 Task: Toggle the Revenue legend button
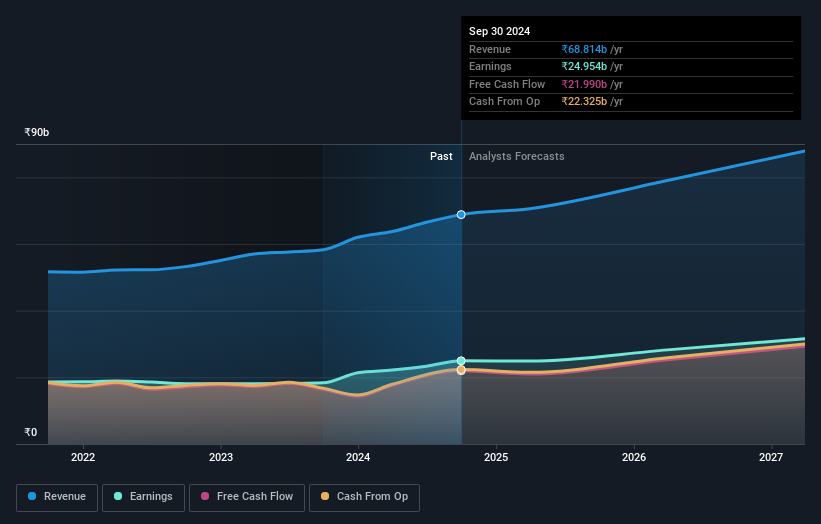point(57,497)
